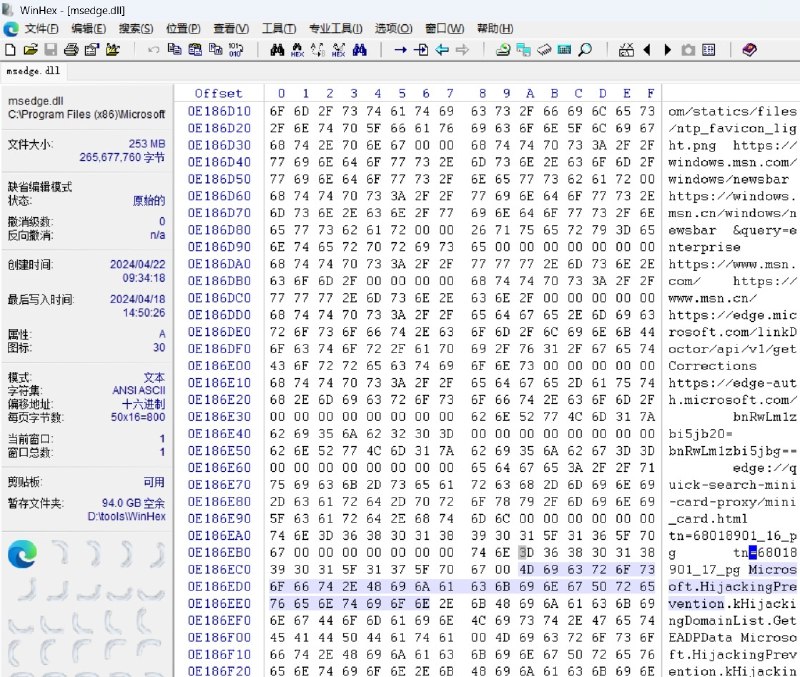Screen dimensions: 800x677
Task: Click the 'bnRwLm1zbi5jbg==' decoded text
Action: (x=733, y=451)
